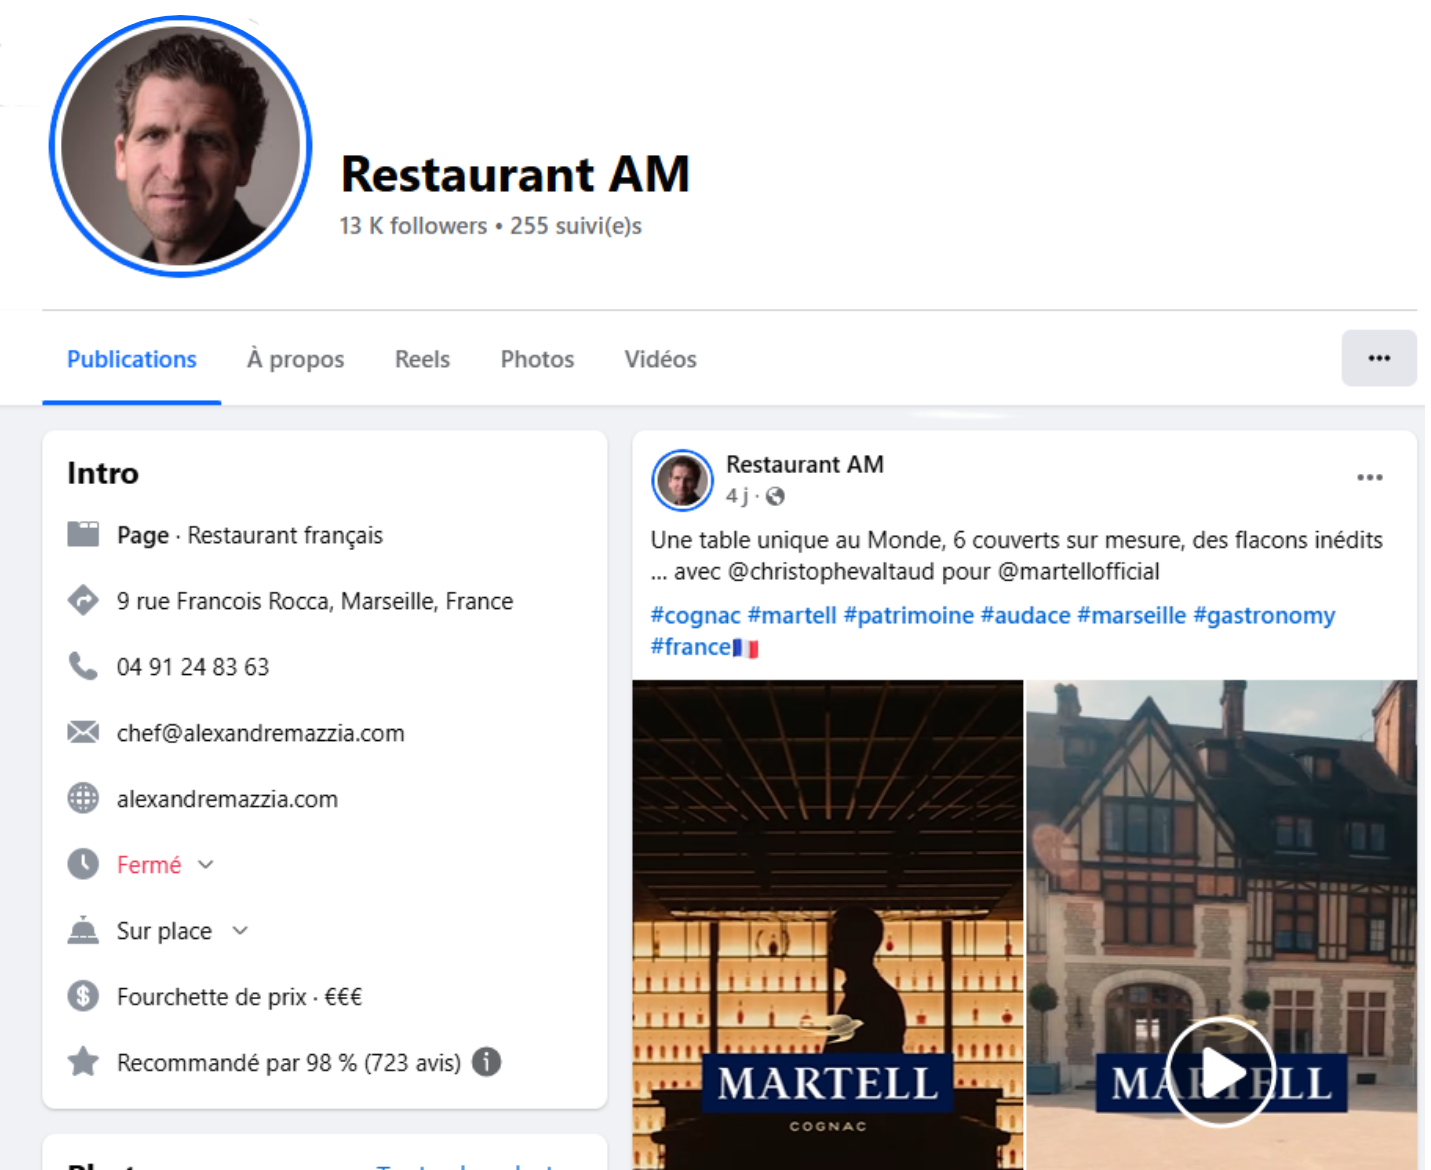
Task: Expand the Fermé opening-hours chevron
Action: pyautogui.click(x=207, y=865)
